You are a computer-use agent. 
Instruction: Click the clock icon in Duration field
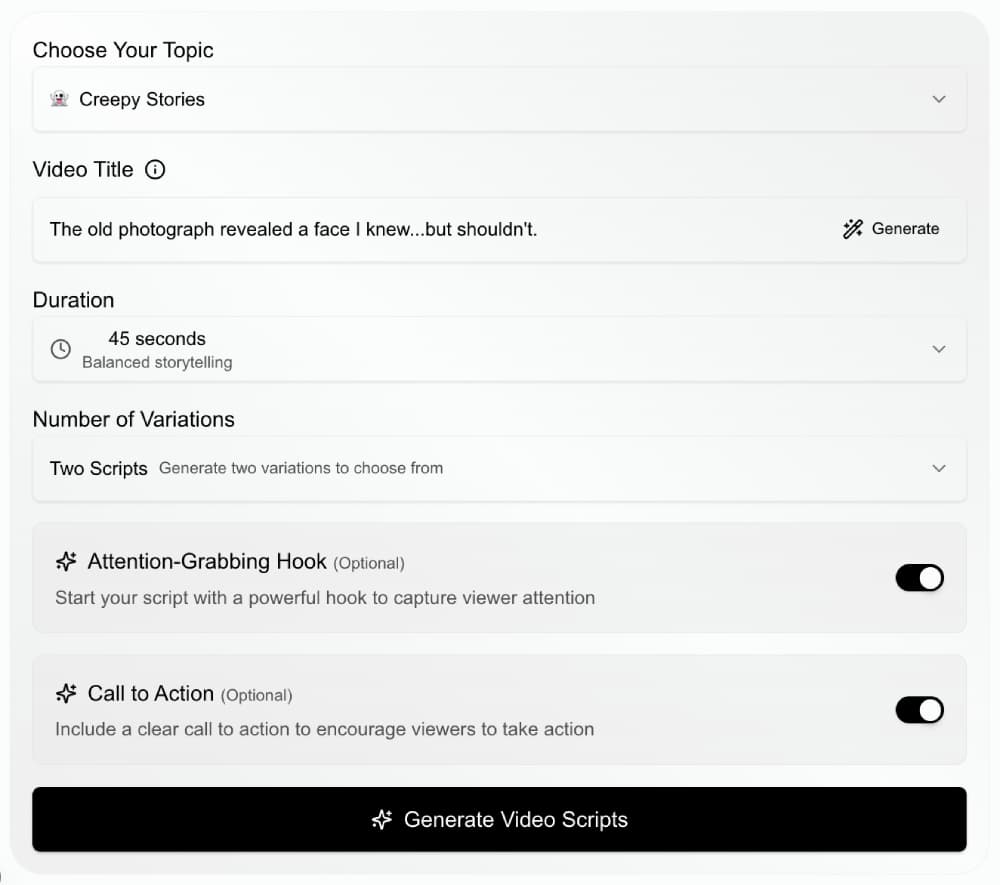point(61,349)
